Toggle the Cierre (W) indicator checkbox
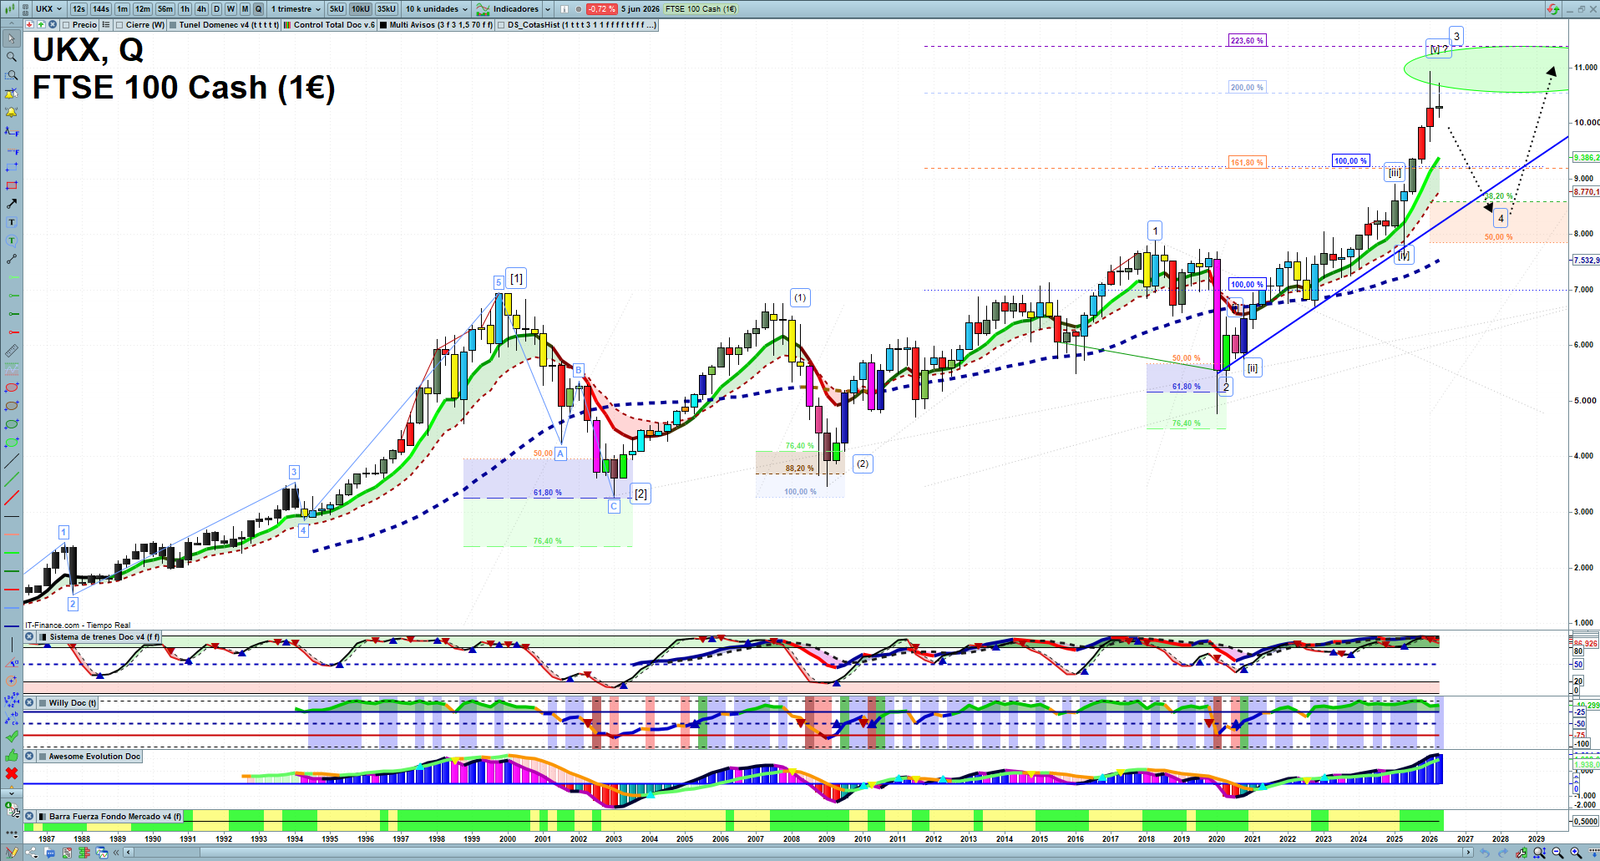1600x861 pixels. click(119, 25)
